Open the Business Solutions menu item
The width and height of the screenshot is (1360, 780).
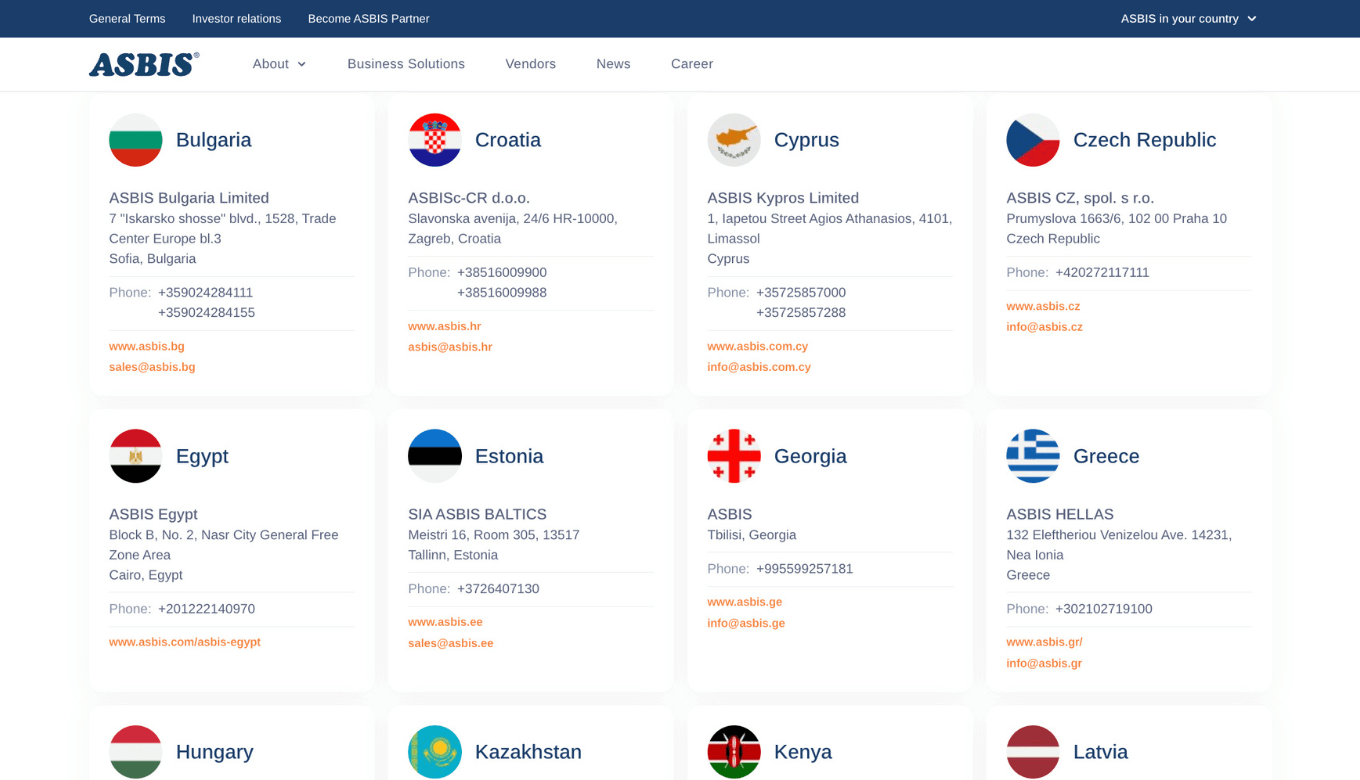[x=406, y=64]
